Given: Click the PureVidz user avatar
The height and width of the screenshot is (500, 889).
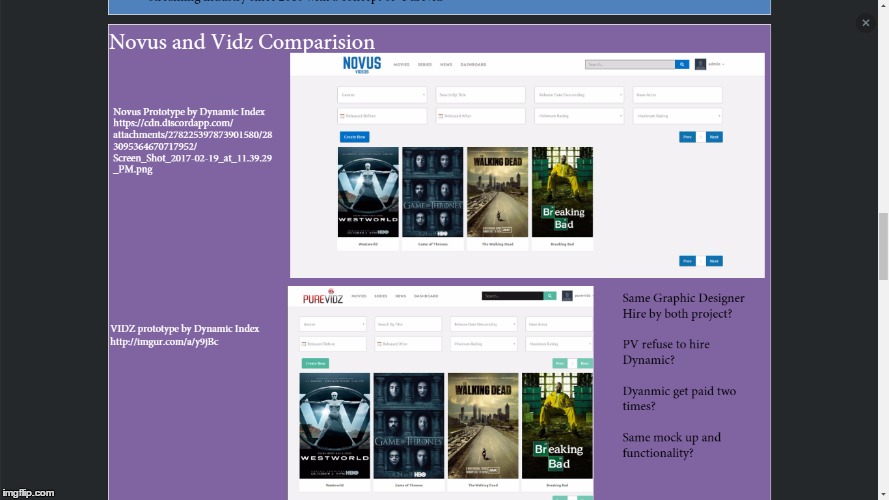Looking at the screenshot, I should point(567,296).
